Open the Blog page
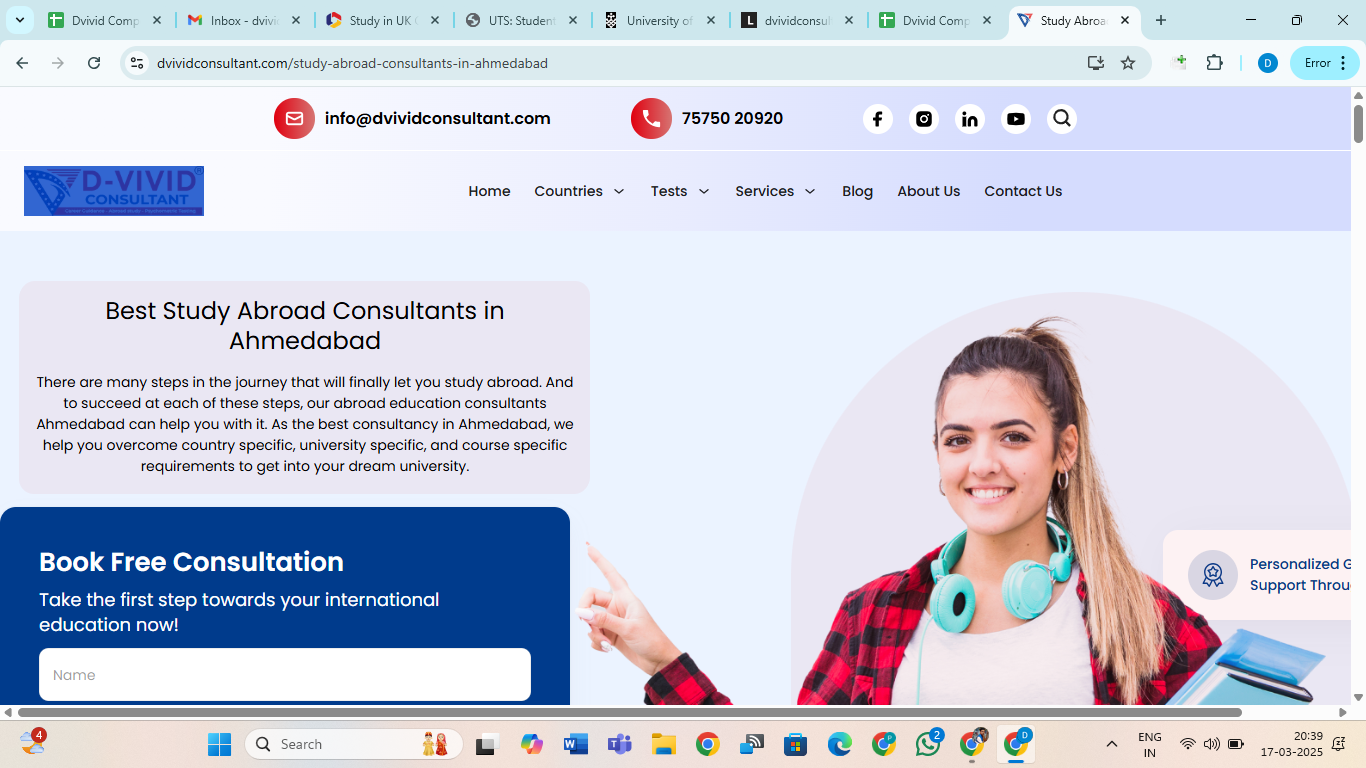 click(x=857, y=191)
